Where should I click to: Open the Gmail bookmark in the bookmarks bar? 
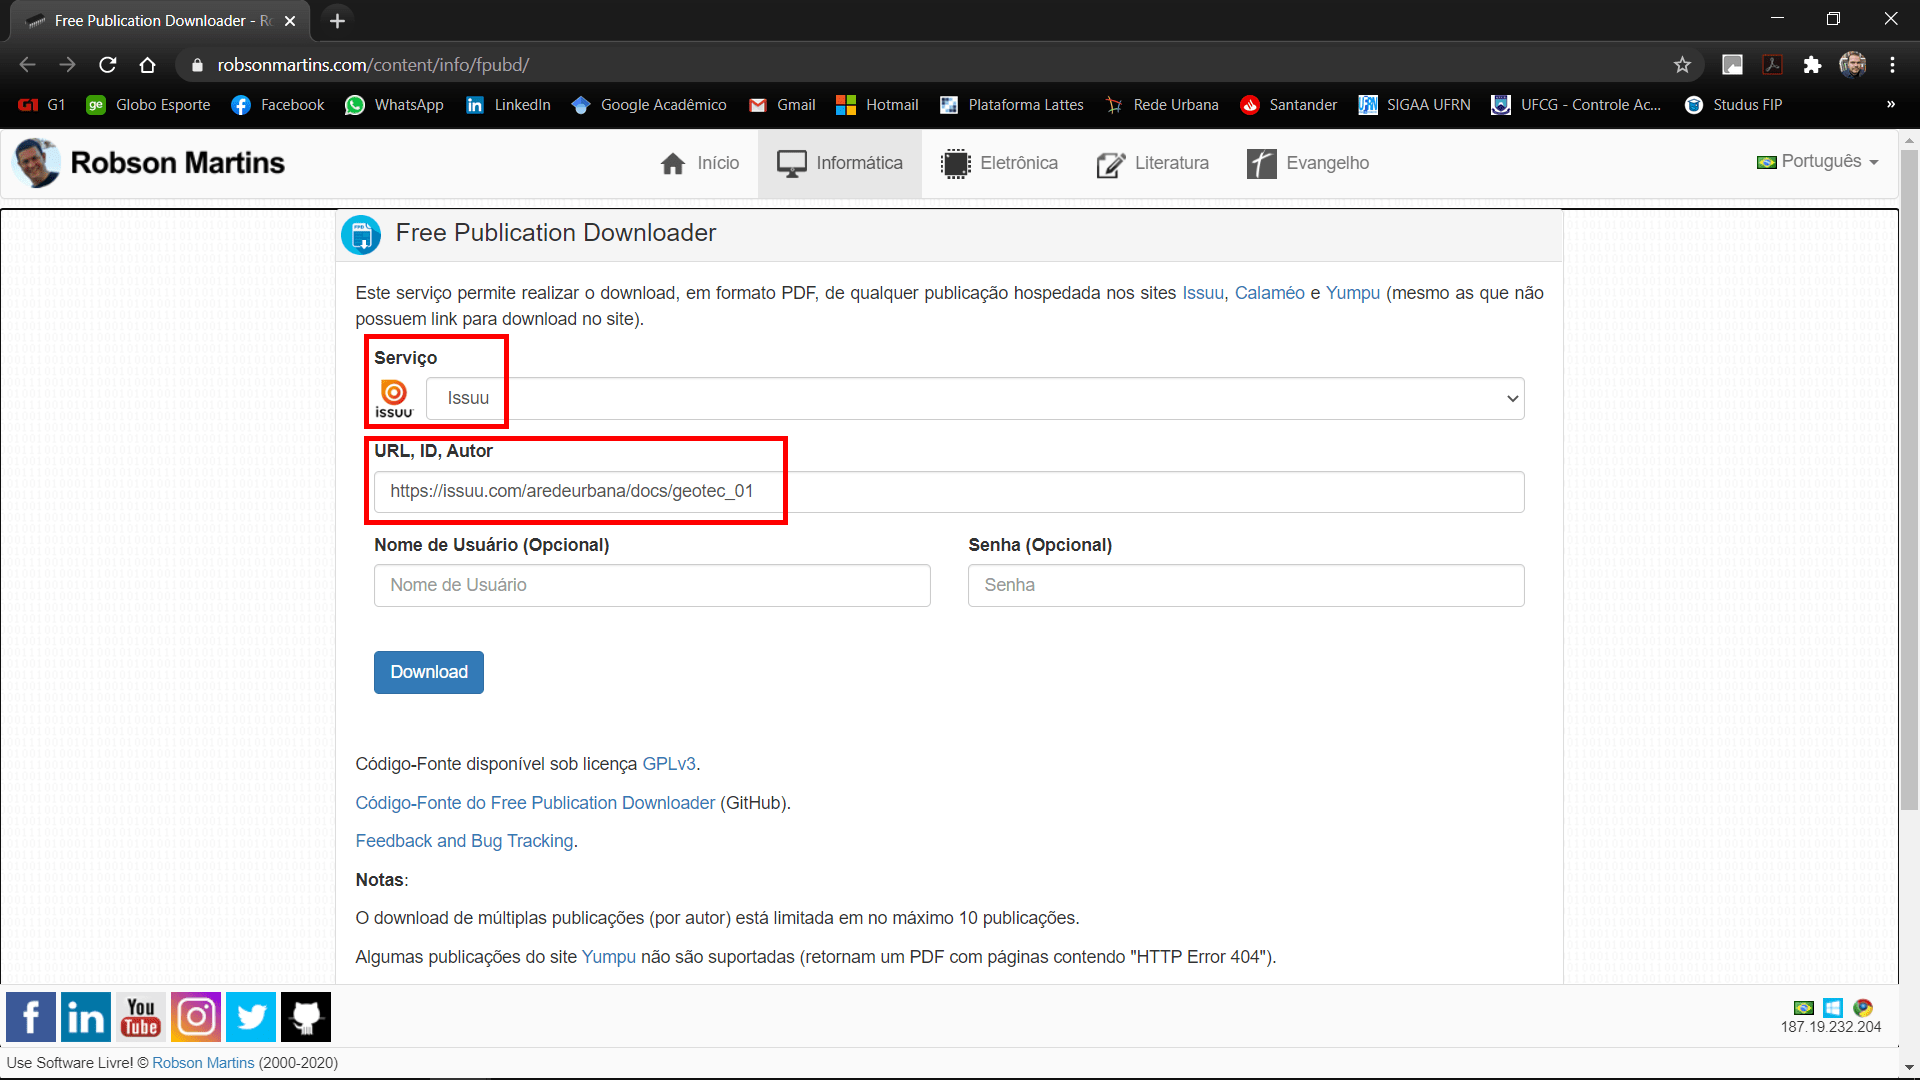coord(782,104)
